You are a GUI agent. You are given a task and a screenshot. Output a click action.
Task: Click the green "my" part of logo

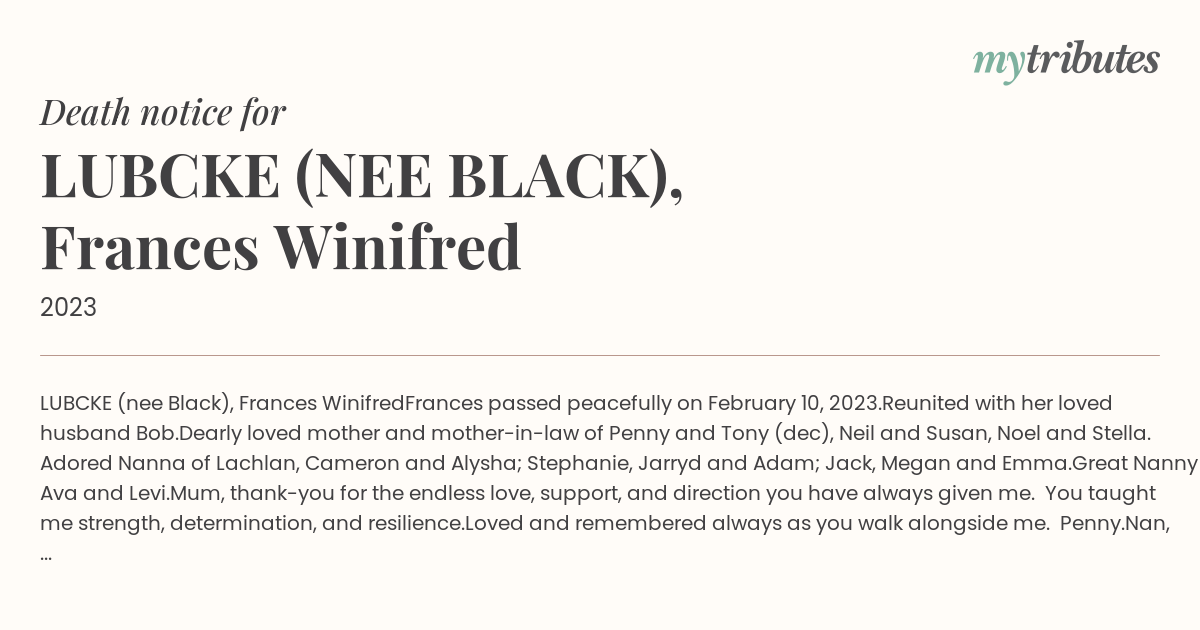tap(998, 64)
